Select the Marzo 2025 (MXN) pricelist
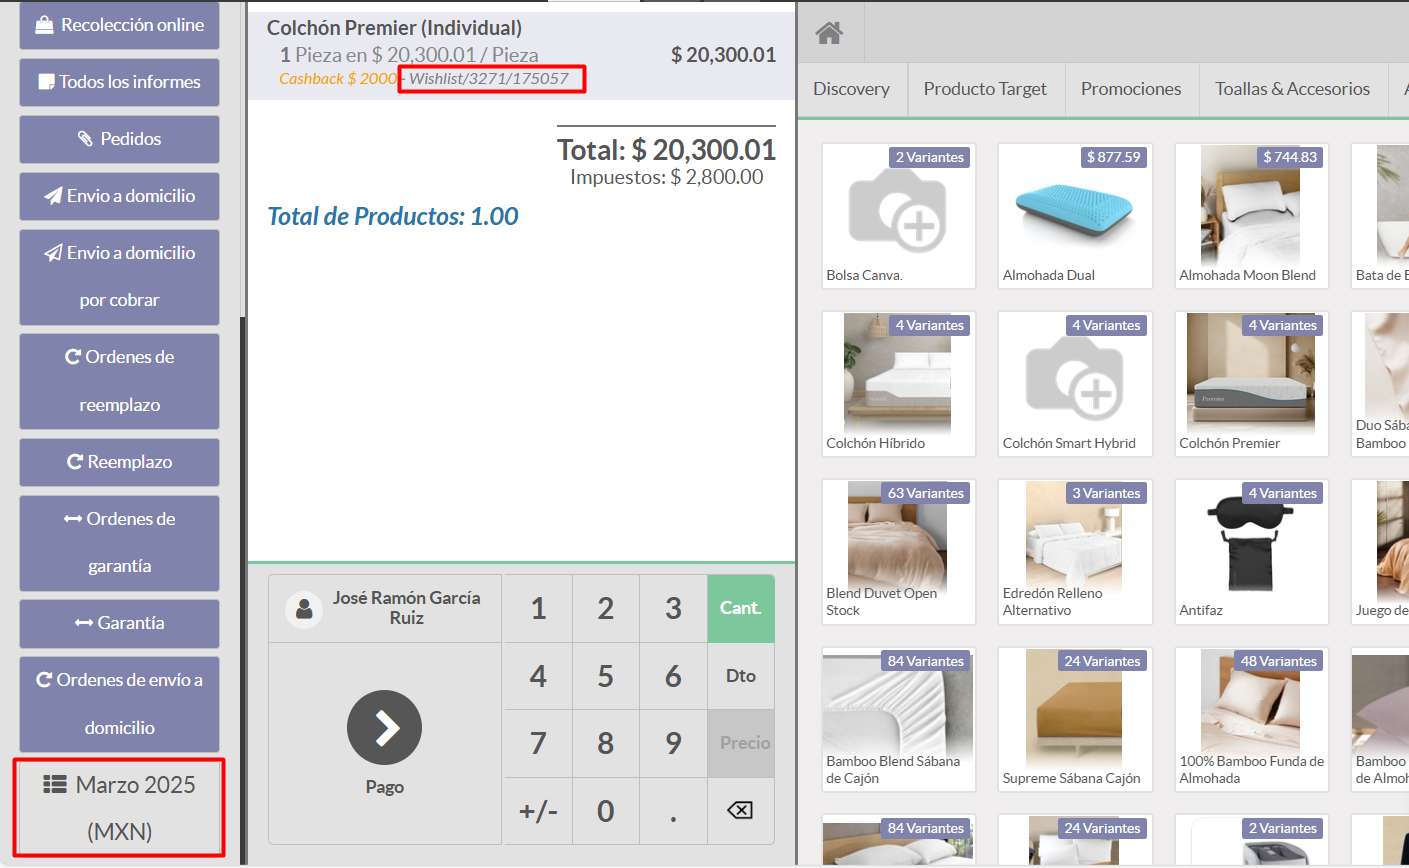 point(119,808)
